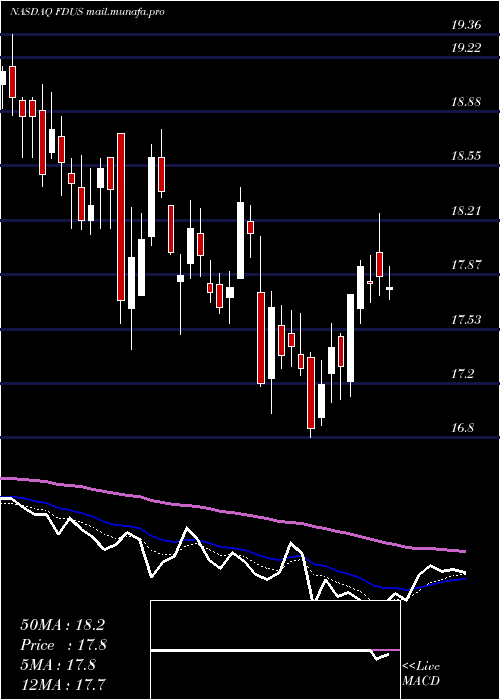Select the 17.2 price level label
500x700 pixels.
(462, 374)
